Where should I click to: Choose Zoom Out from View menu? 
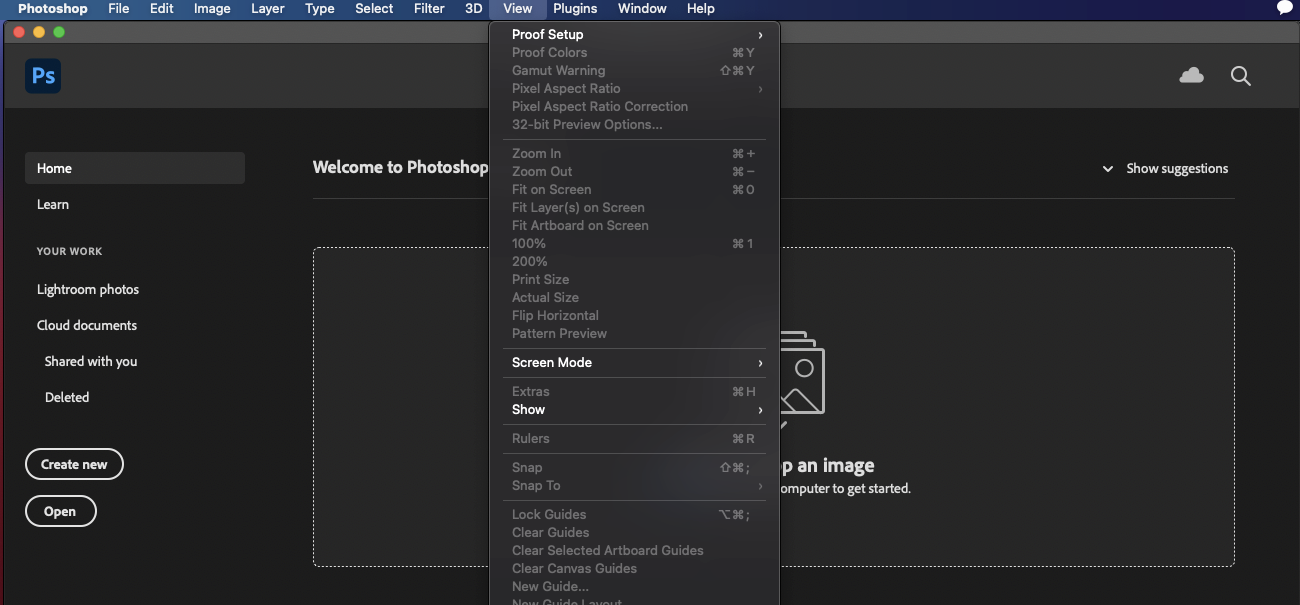[634, 171]
